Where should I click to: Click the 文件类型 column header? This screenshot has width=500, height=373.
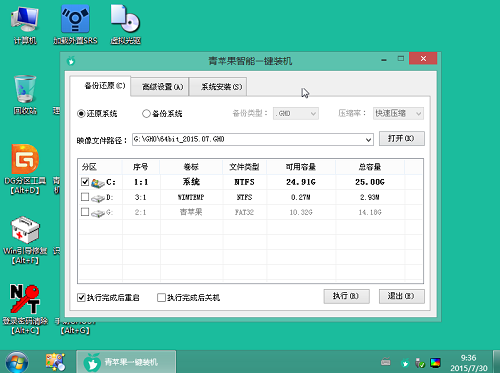point(244,167)
